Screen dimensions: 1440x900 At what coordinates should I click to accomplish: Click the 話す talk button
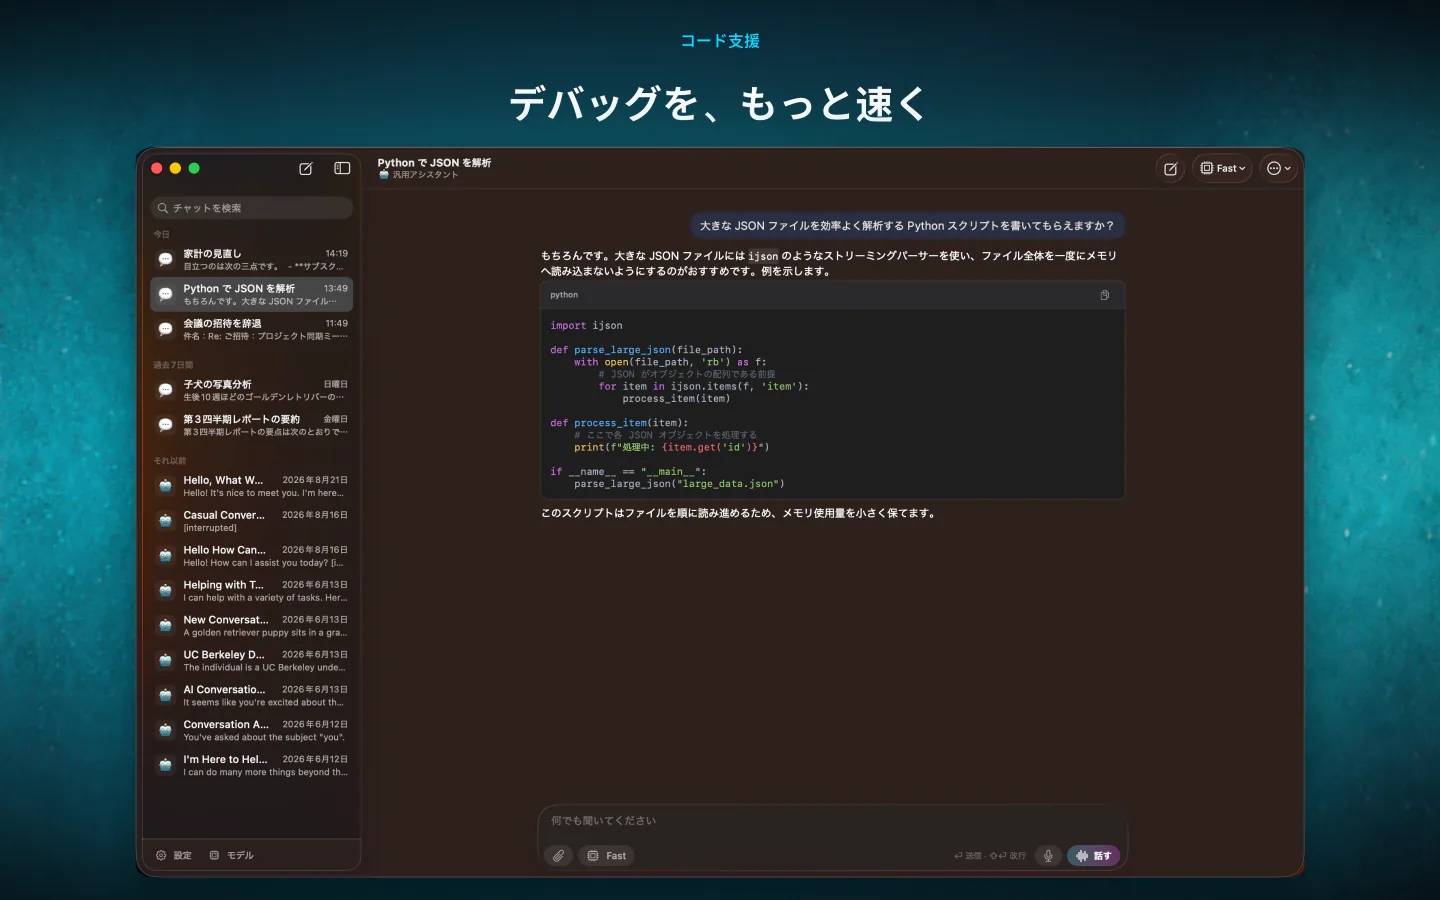1094,856
